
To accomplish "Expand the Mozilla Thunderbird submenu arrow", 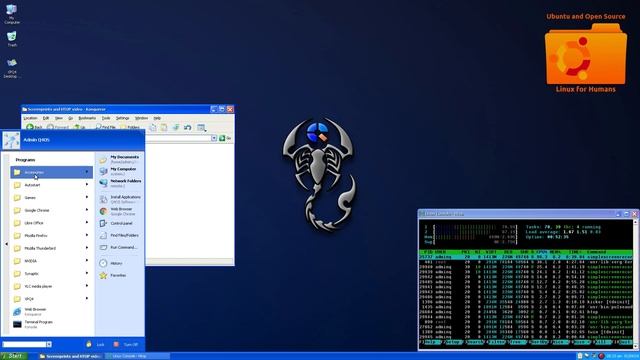I will point(87,248).
